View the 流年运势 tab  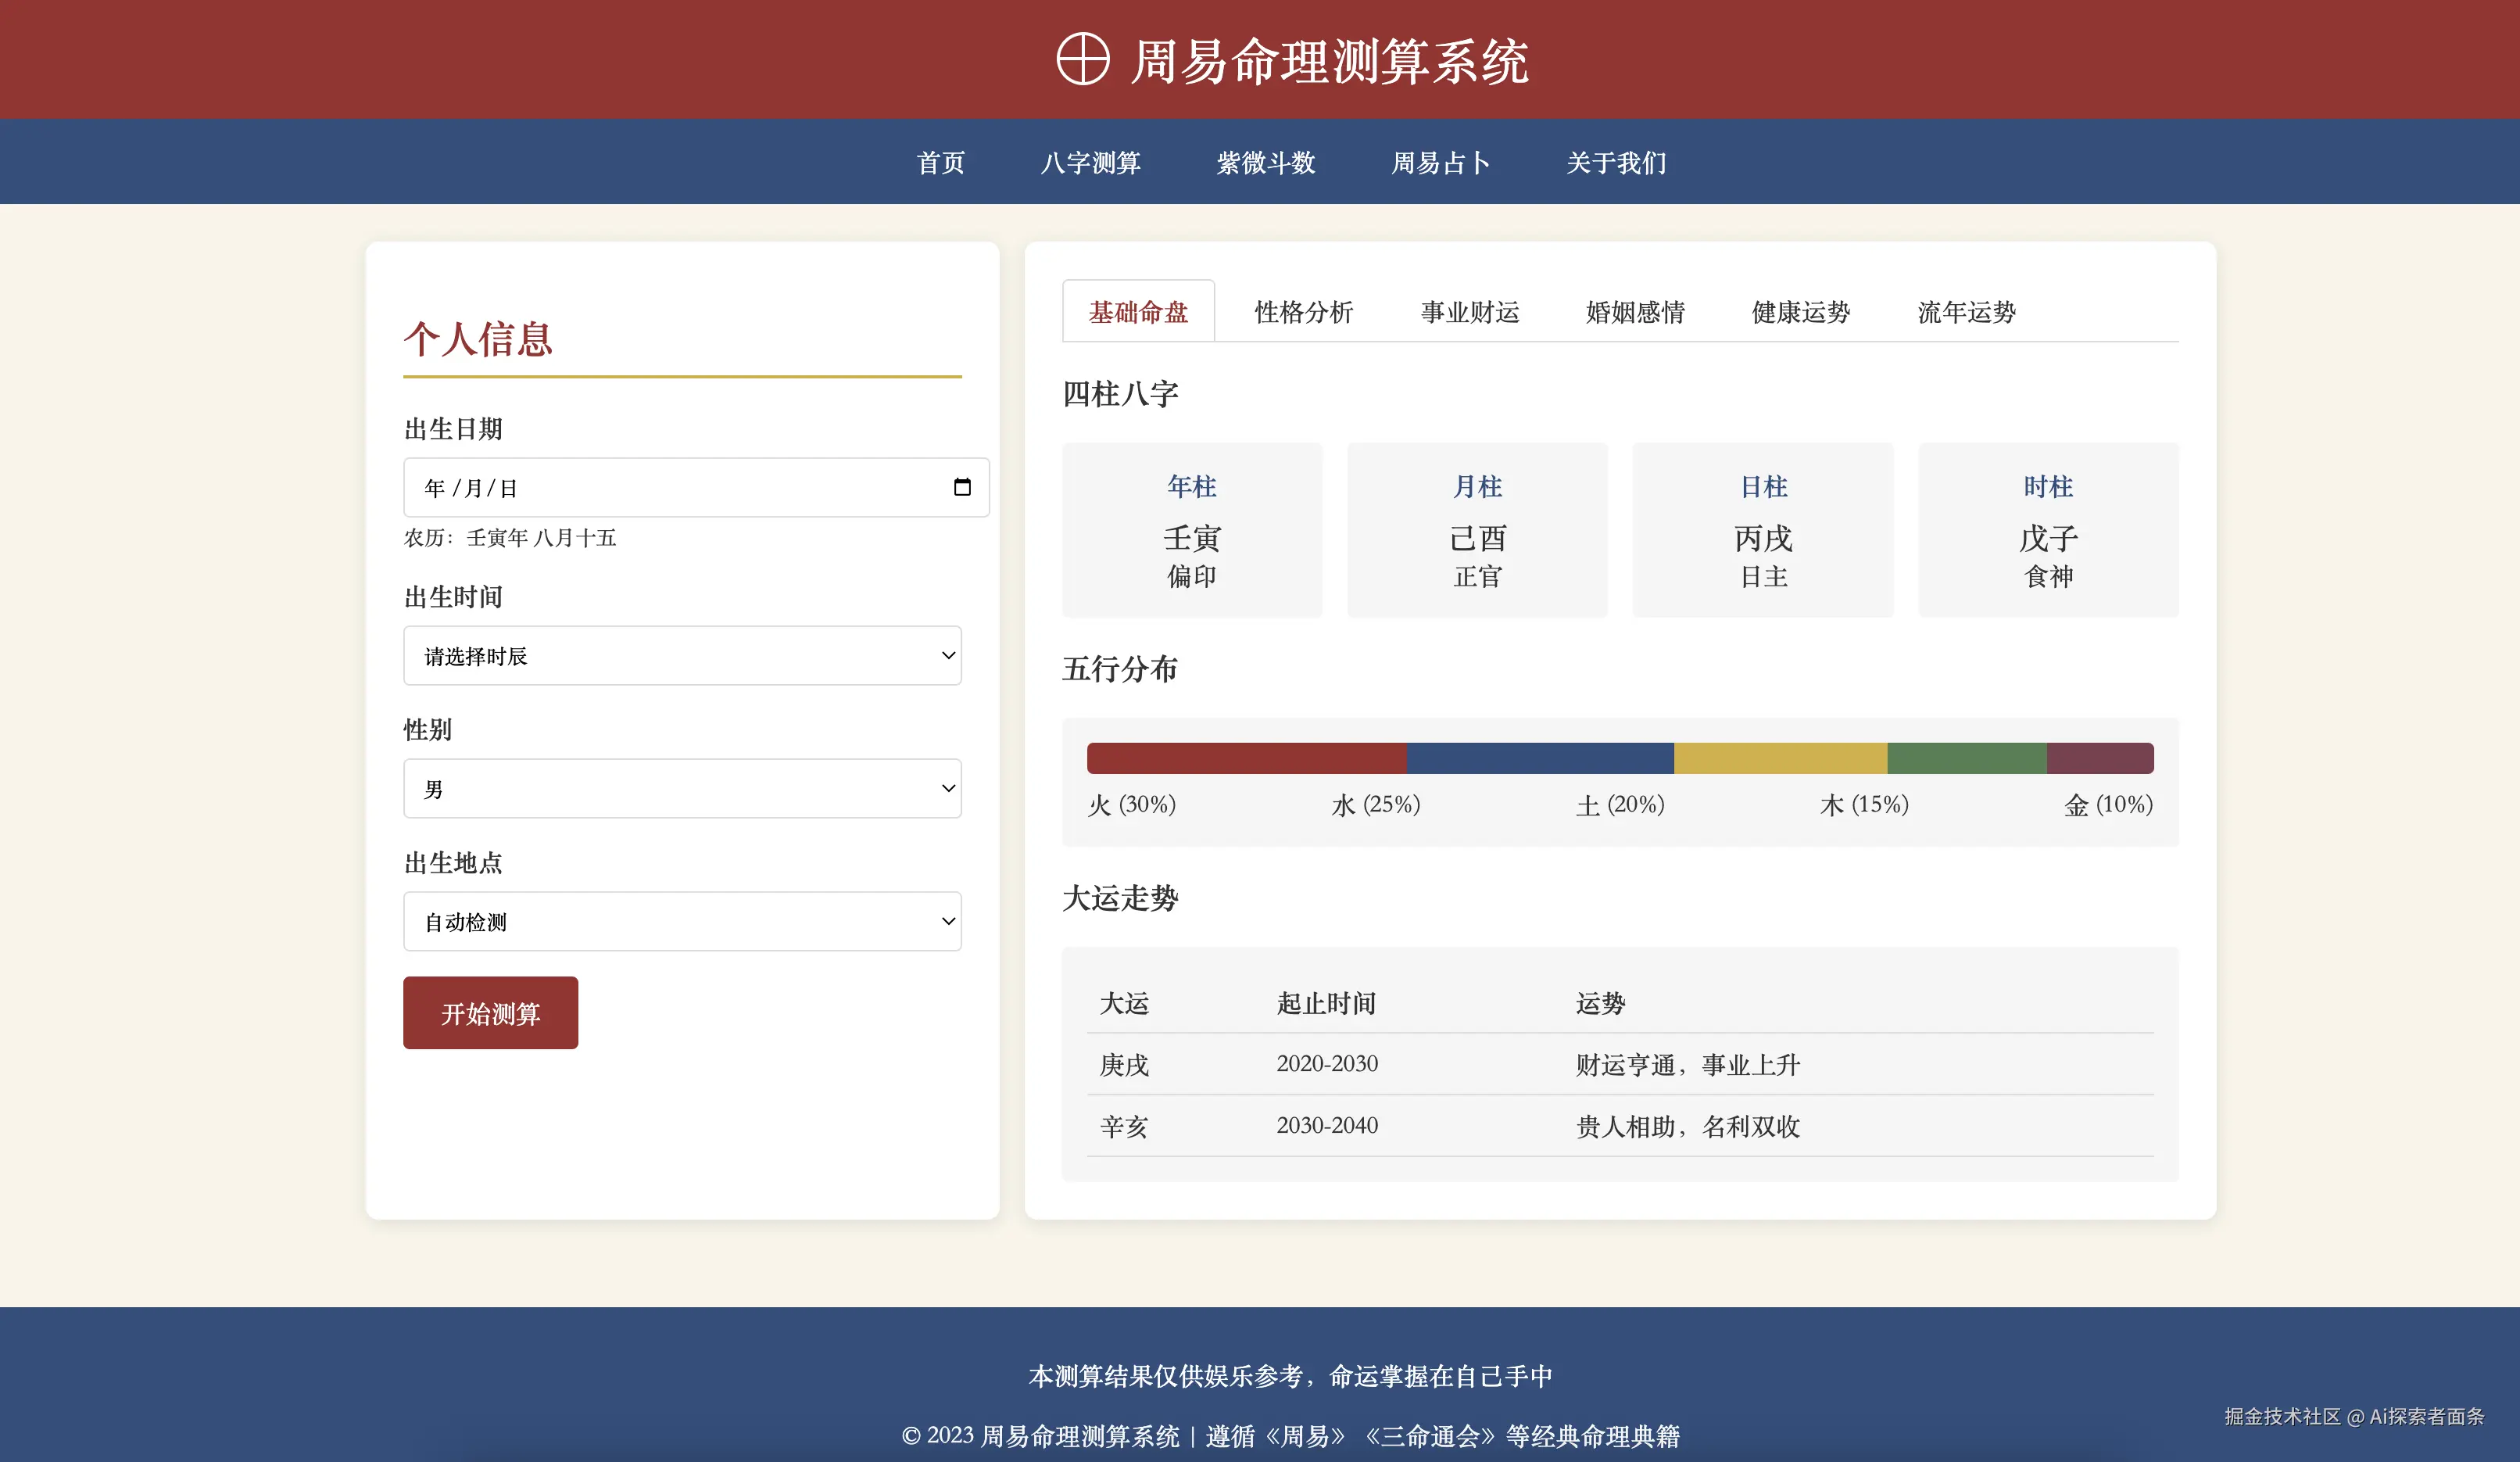tap(1966, 312)
